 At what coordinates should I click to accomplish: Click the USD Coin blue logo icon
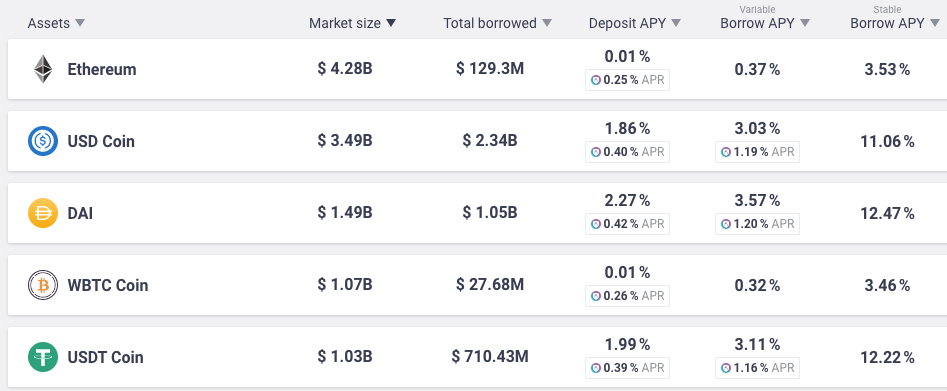pyautogui.click(x=43, y=141)
